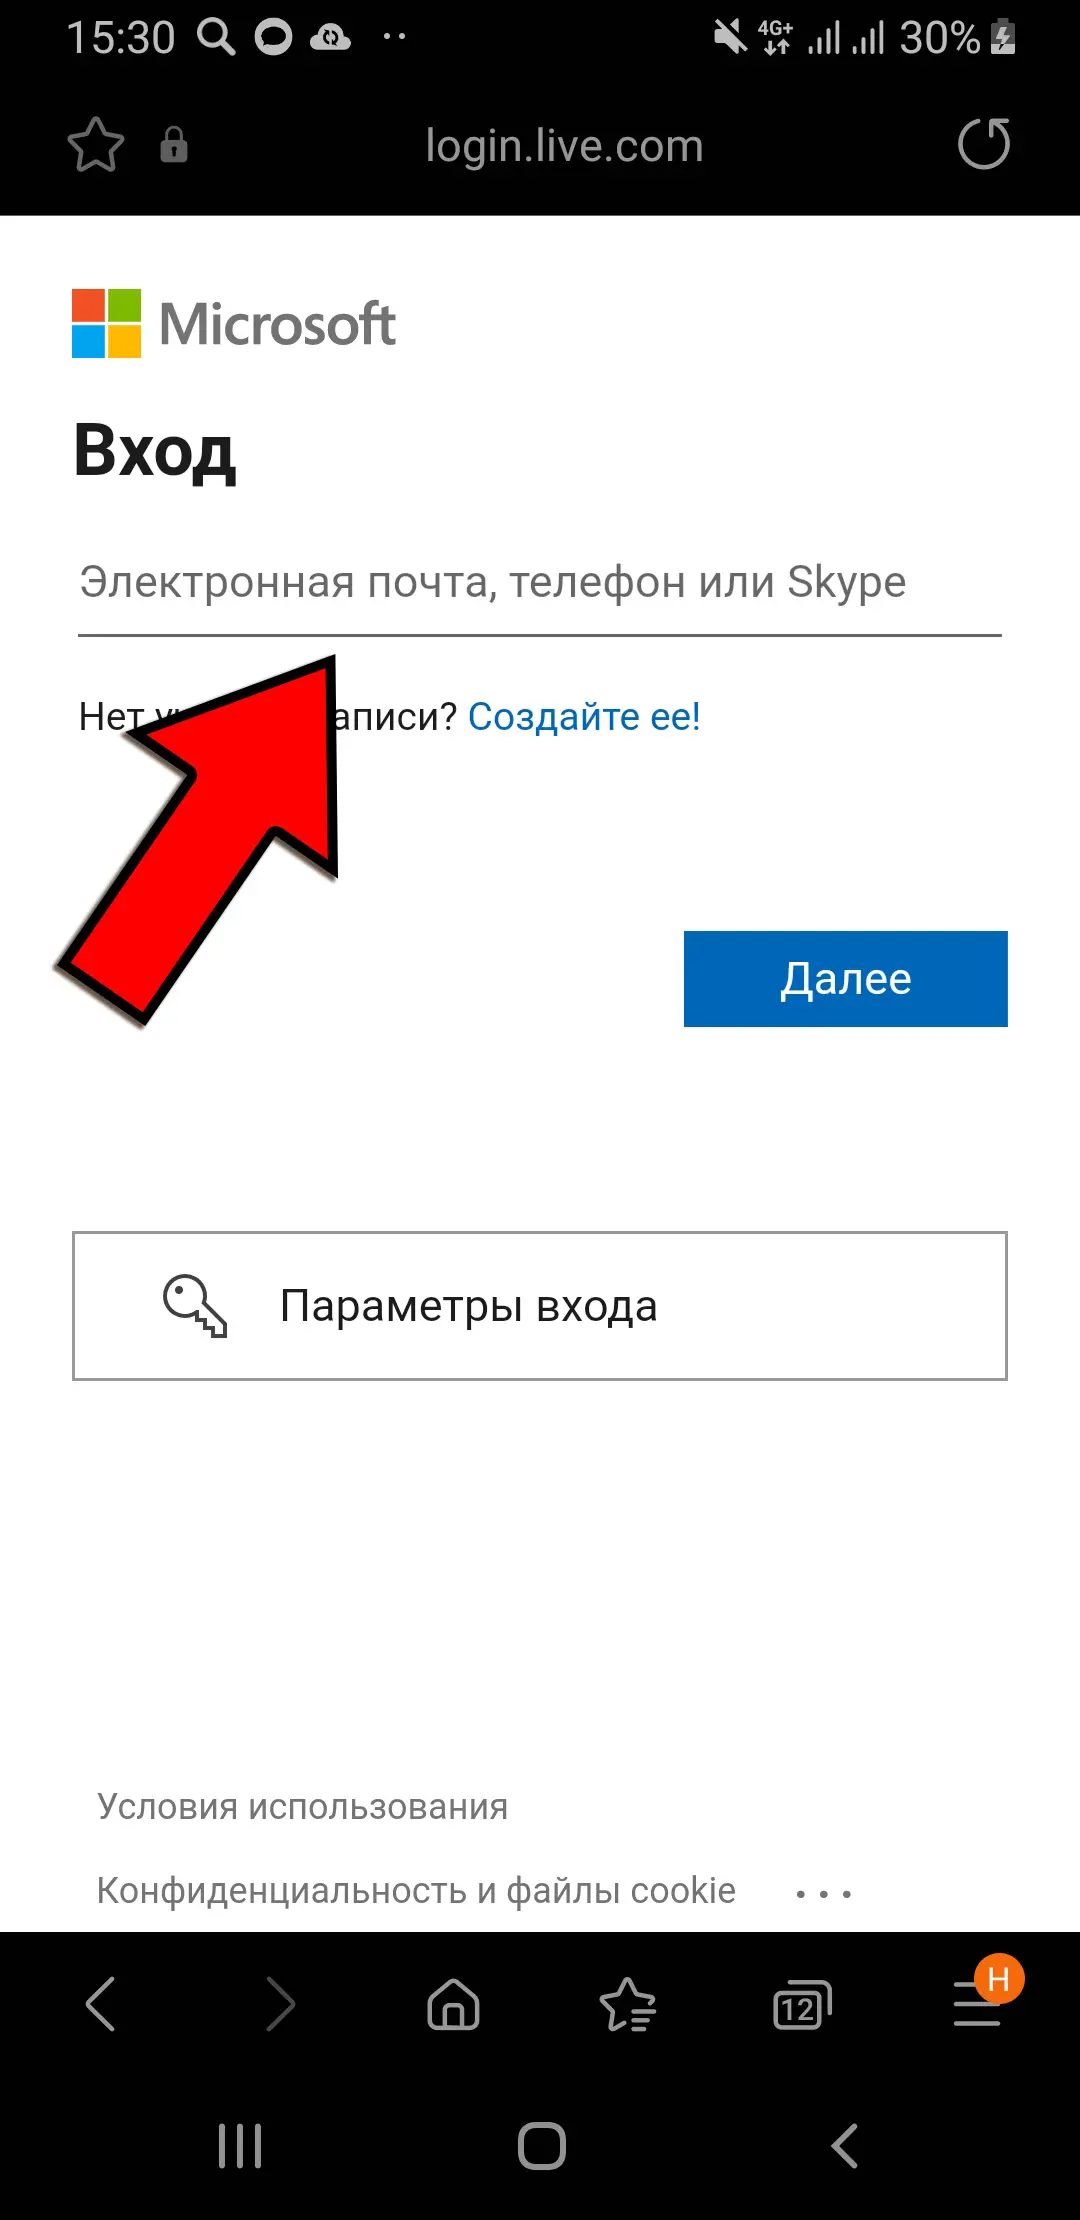The height and width of the screenshot is (2220, 1080).
Task: Open the bookmarks list star icon
Action: tap(628, 2004)
